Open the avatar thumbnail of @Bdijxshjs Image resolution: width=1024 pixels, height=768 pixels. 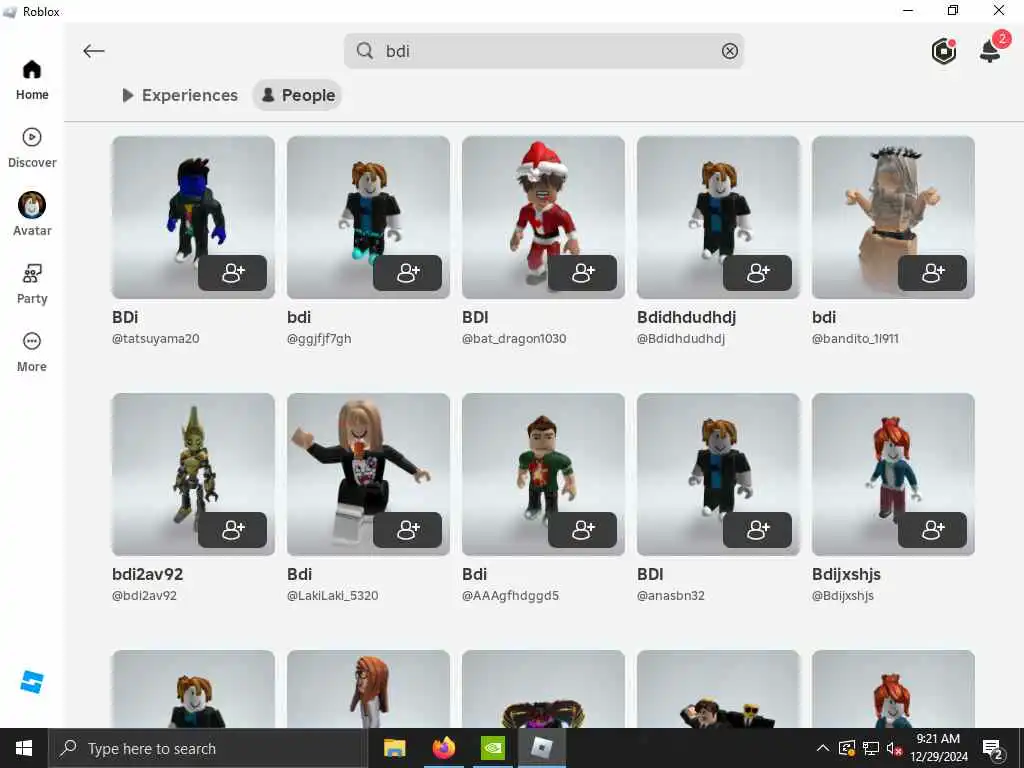tap(893, 474)
